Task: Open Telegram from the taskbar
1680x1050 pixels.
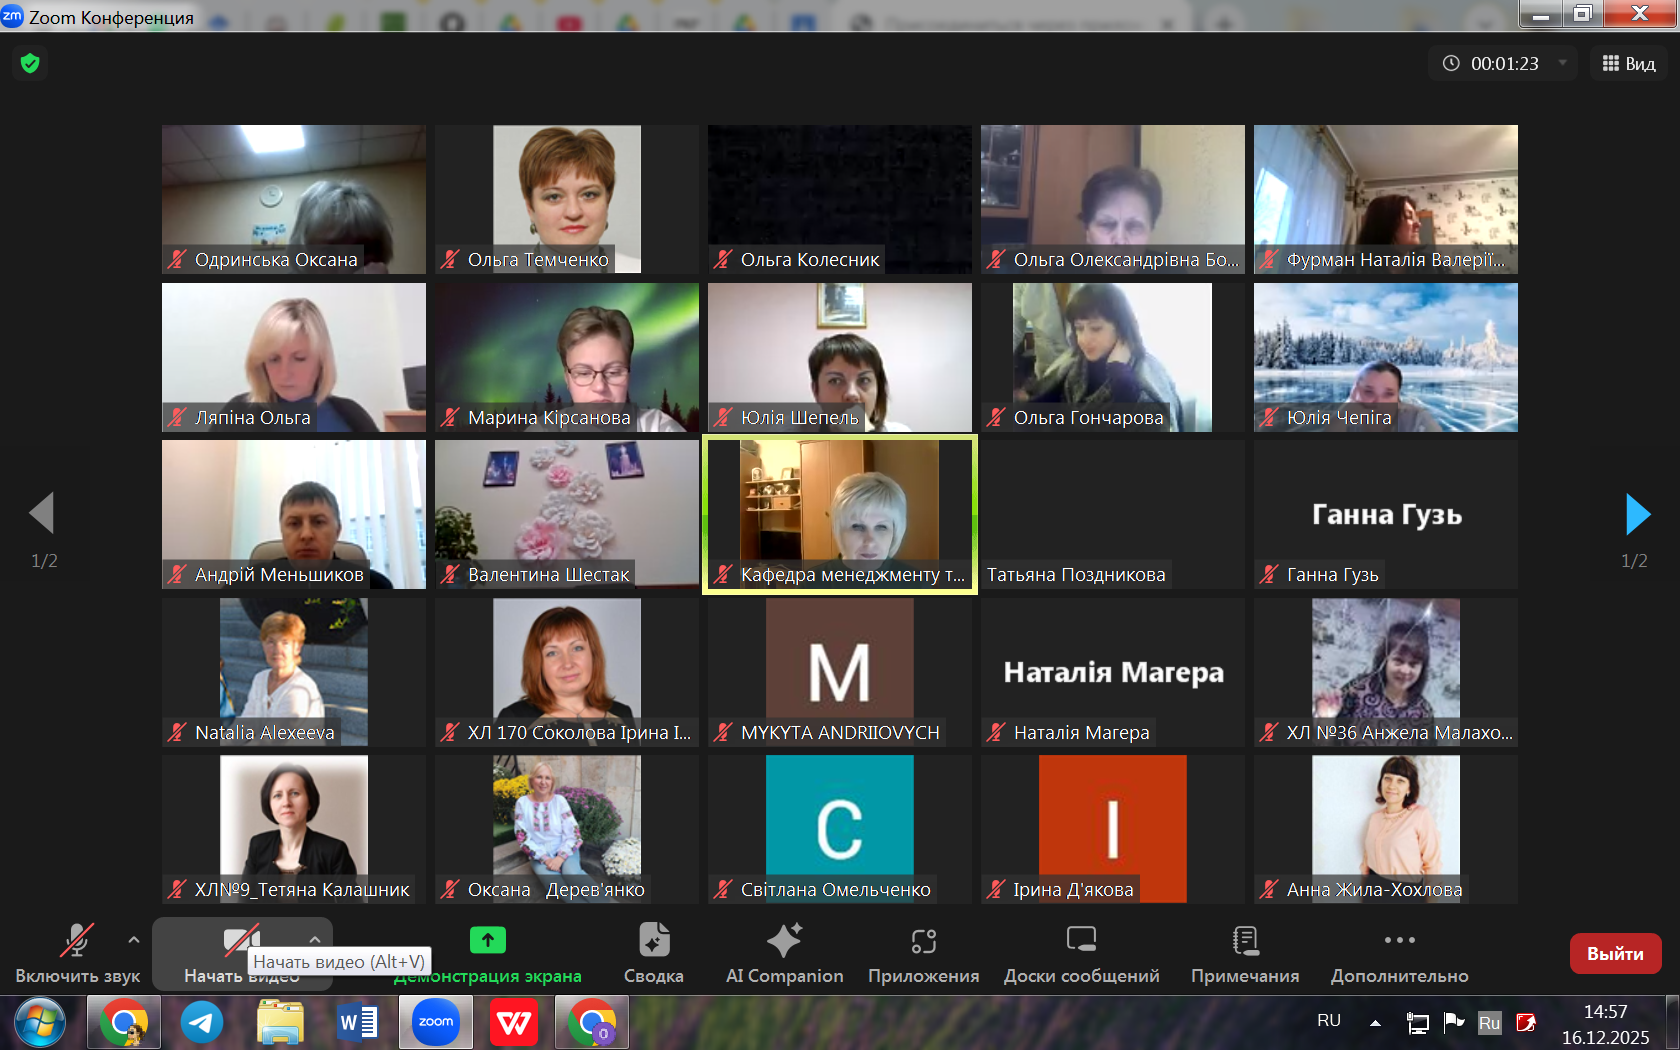Action: (202, 1022)
